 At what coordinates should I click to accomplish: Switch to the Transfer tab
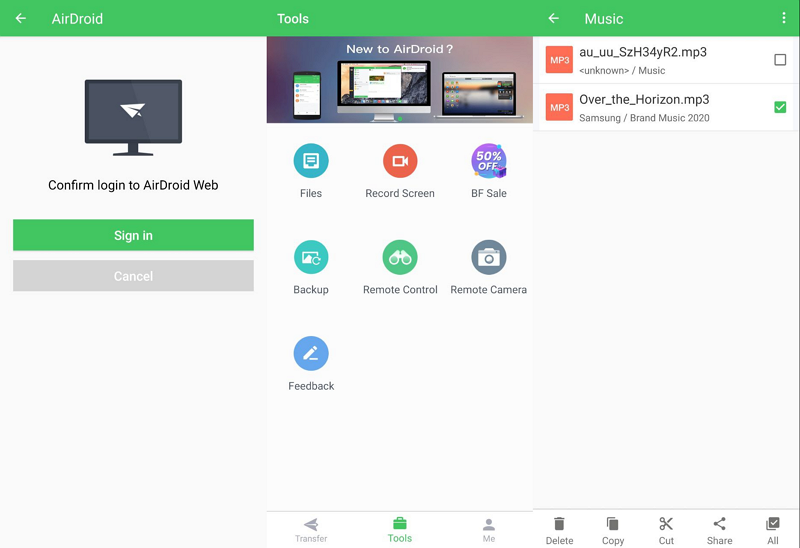311,529
